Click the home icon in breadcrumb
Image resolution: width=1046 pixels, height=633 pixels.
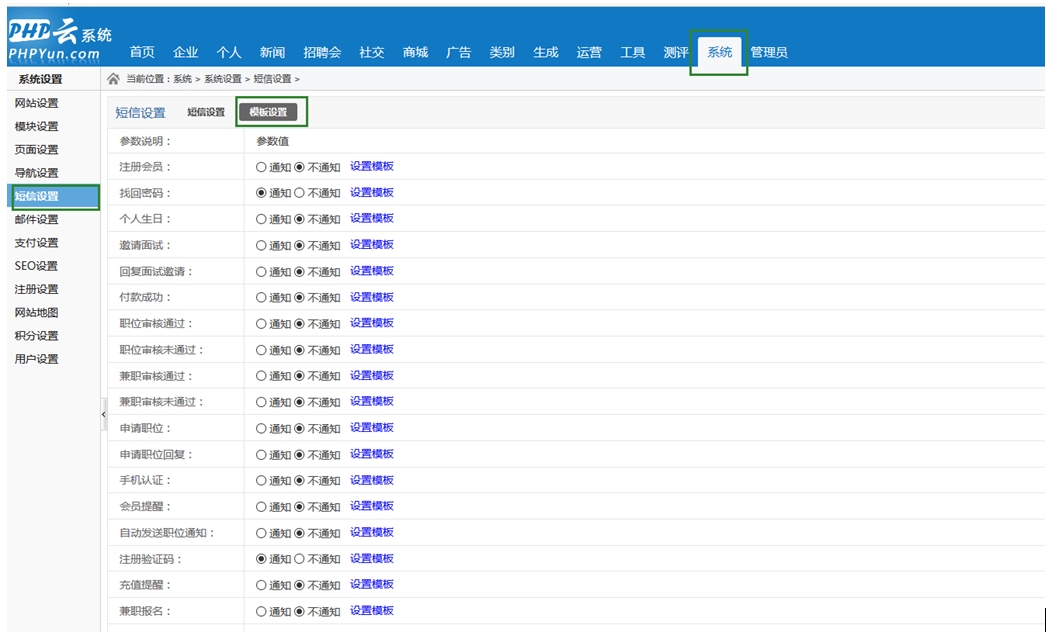click(x=114, y=79)
